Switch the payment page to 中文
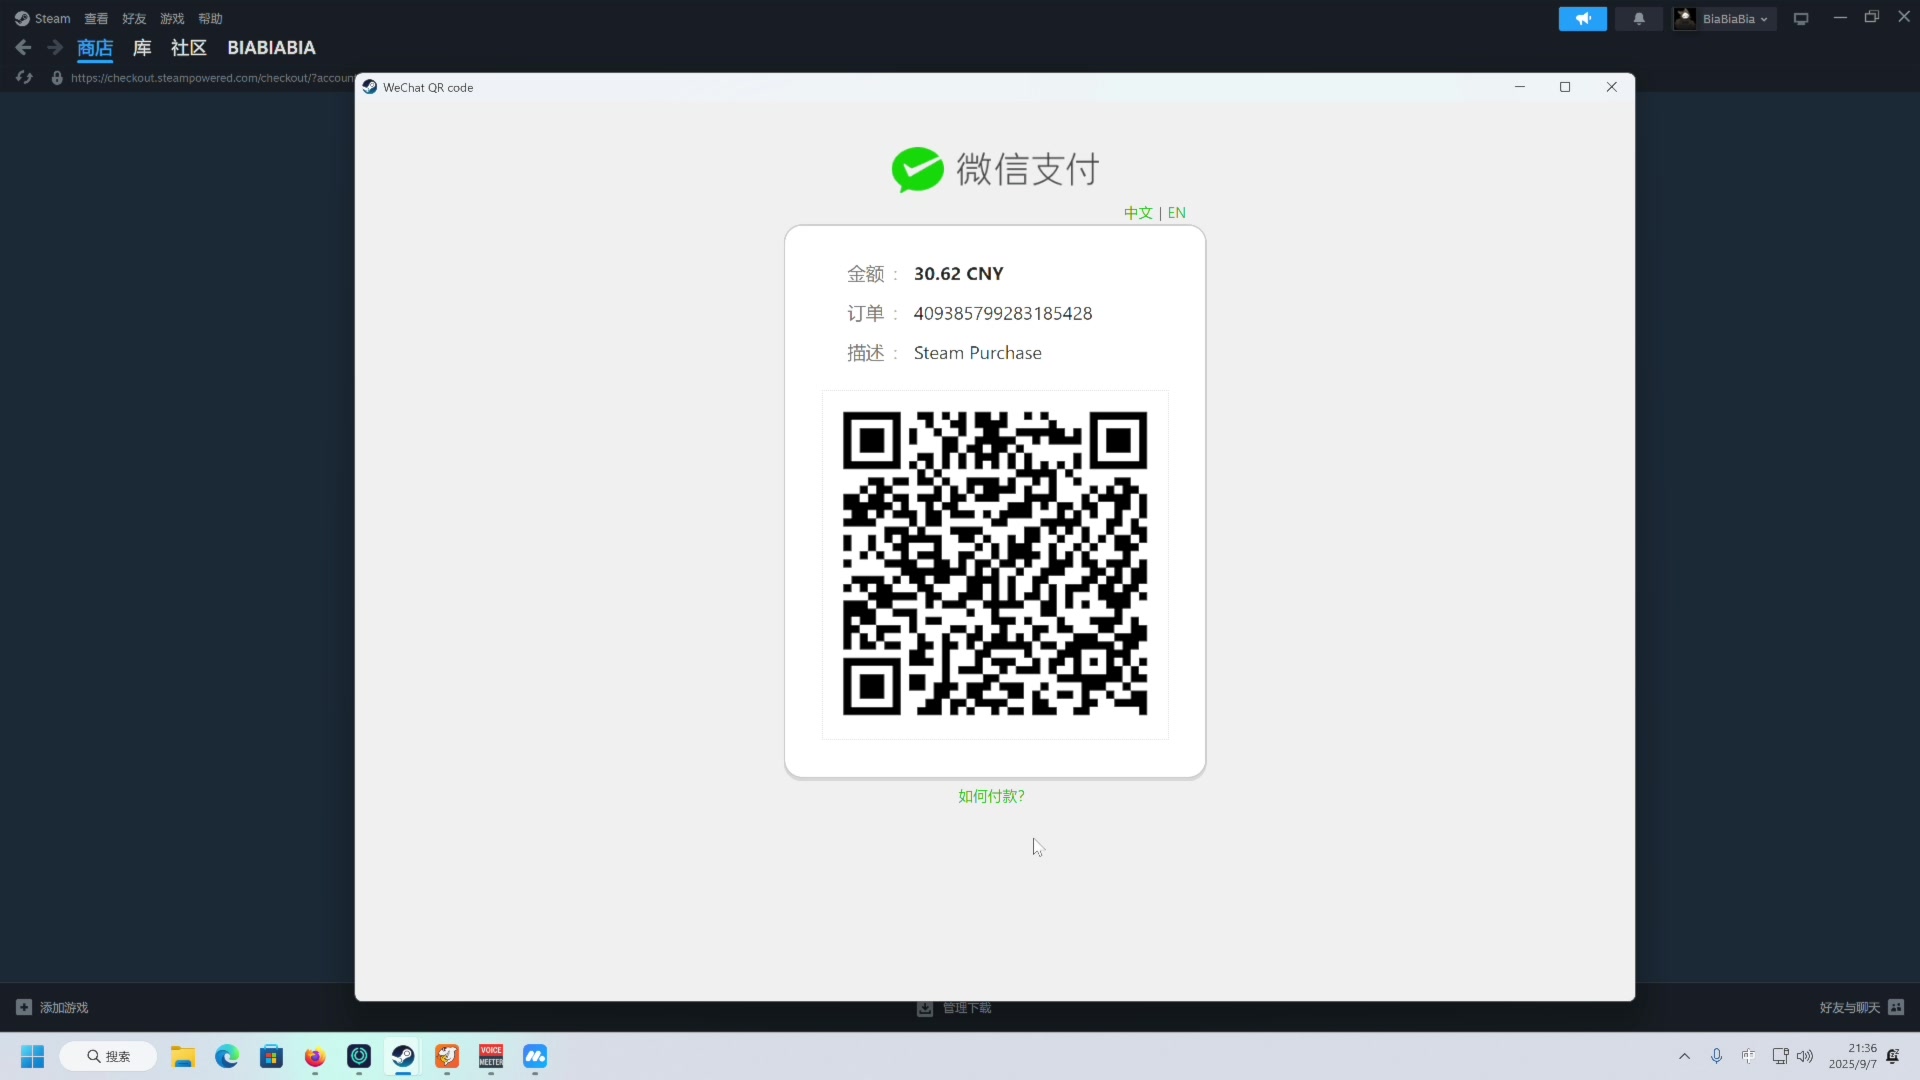1920x1080 pixels. point(1138,213)
